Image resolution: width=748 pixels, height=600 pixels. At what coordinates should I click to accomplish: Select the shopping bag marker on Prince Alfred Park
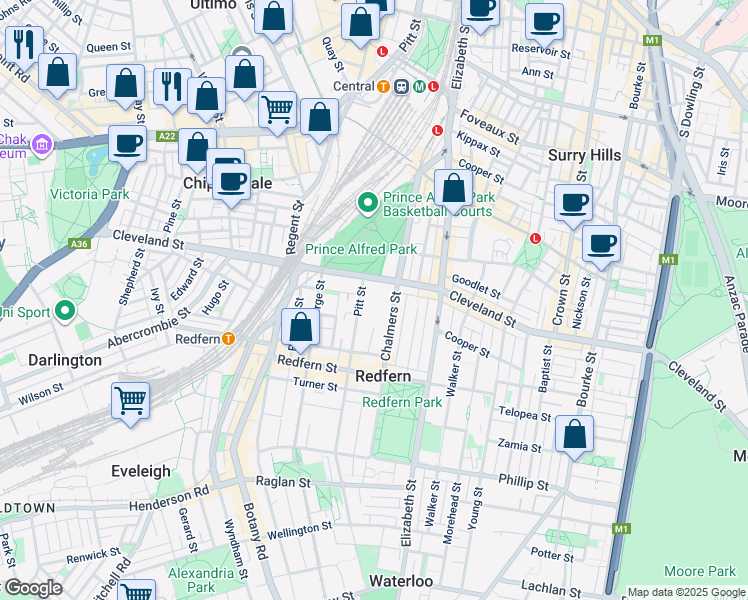click(453, 188)
